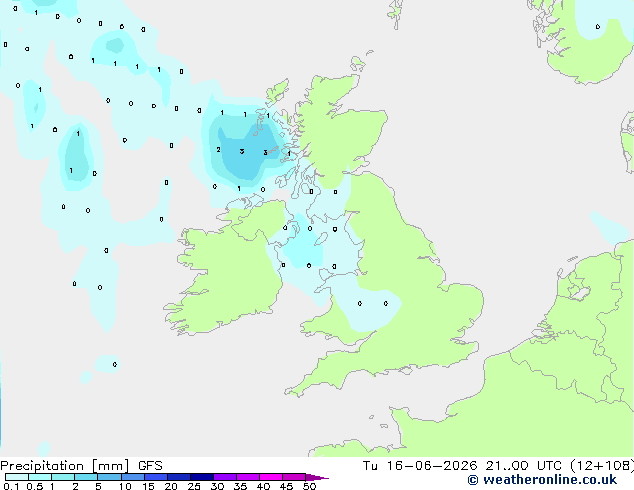Click the legend label '15'
The image size is (634, 490).
148,486
